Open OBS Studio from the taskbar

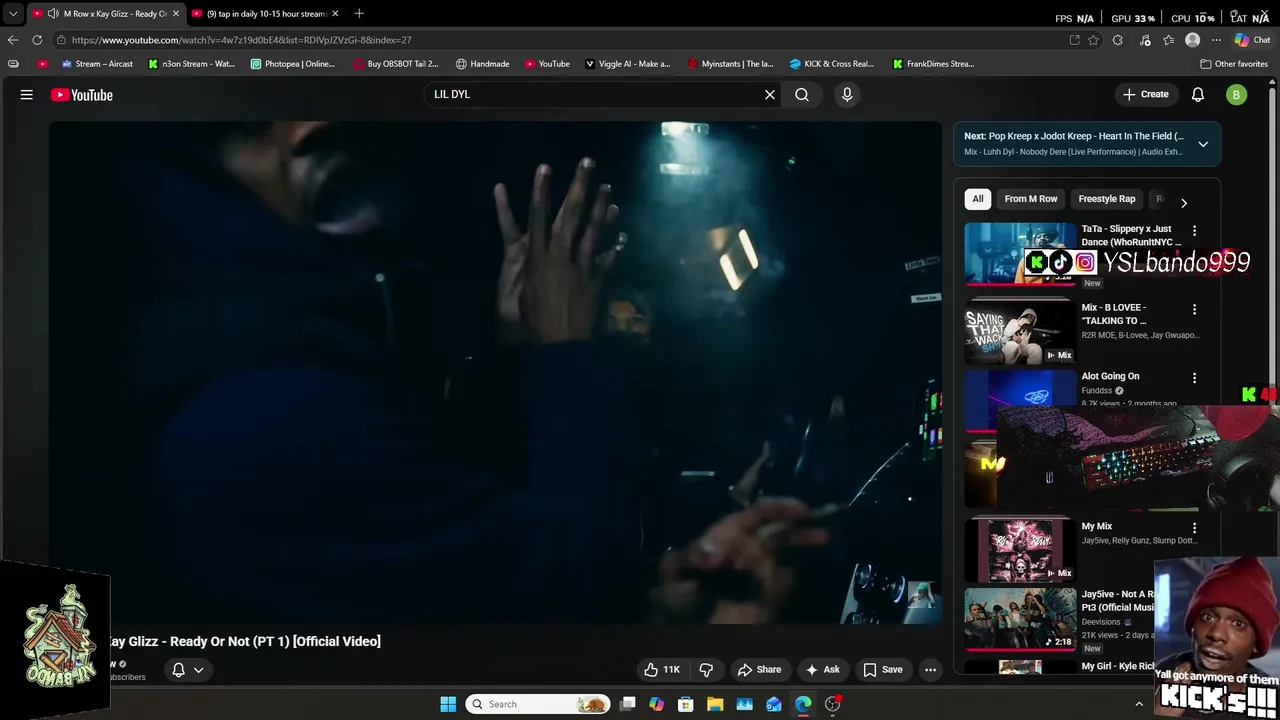(x=832, y=704)
